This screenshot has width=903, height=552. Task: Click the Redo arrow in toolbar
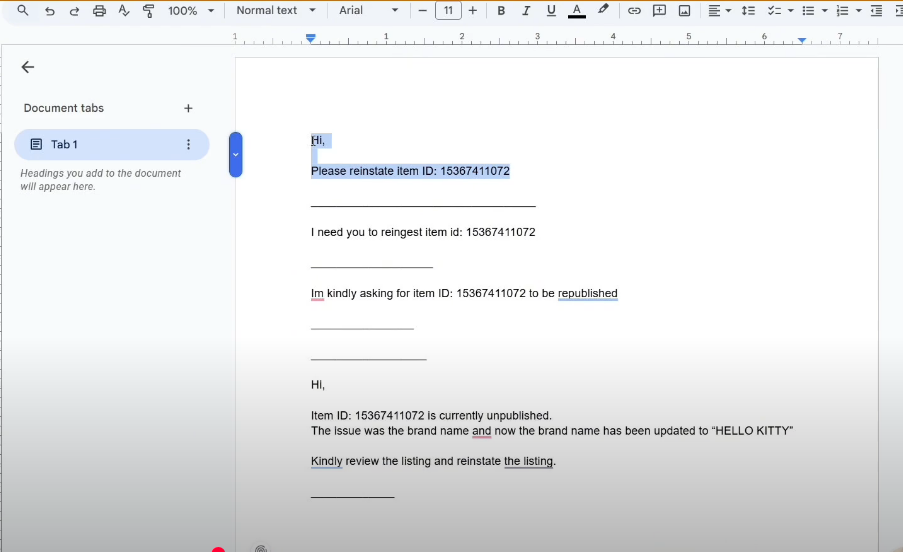click(74, 11)
